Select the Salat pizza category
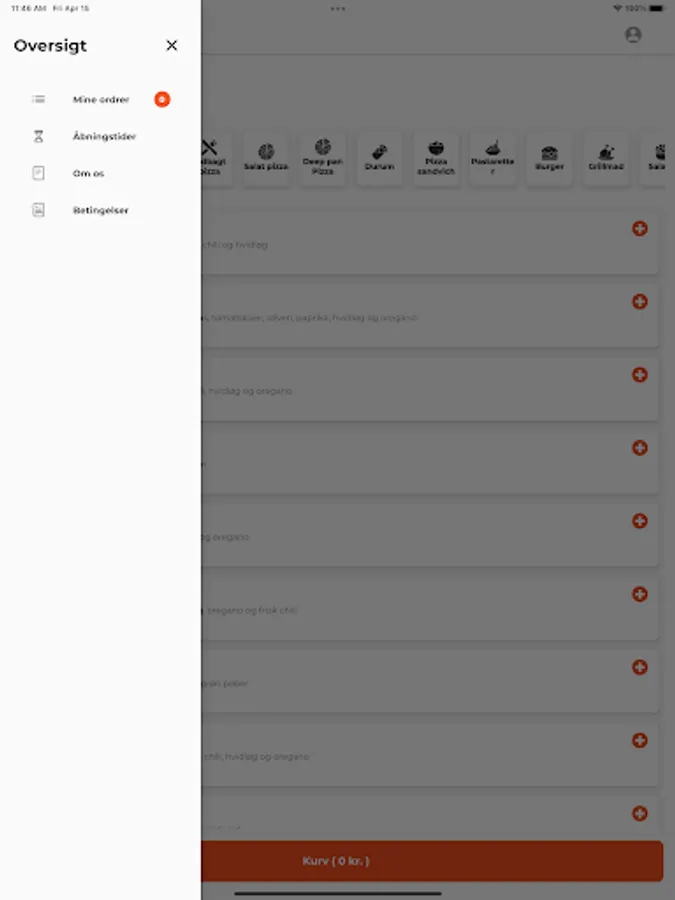This screenshot has height=900, width=675. point(266,158)
